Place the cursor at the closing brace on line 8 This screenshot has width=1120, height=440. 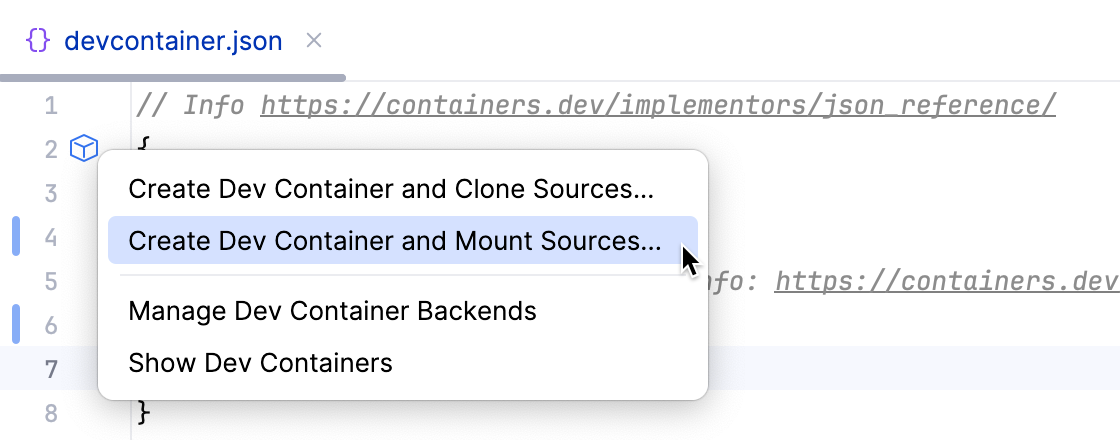(143, 413)
